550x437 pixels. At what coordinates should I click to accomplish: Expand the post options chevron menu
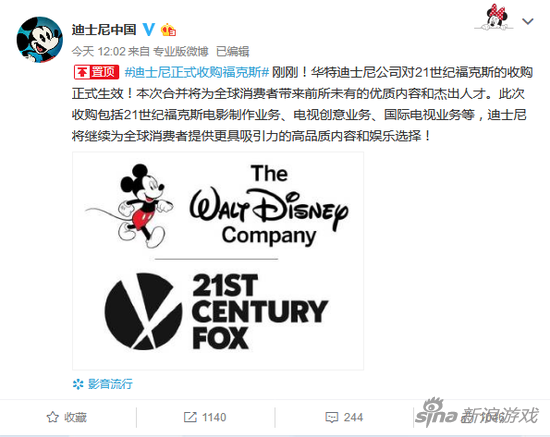pos(528,21)
